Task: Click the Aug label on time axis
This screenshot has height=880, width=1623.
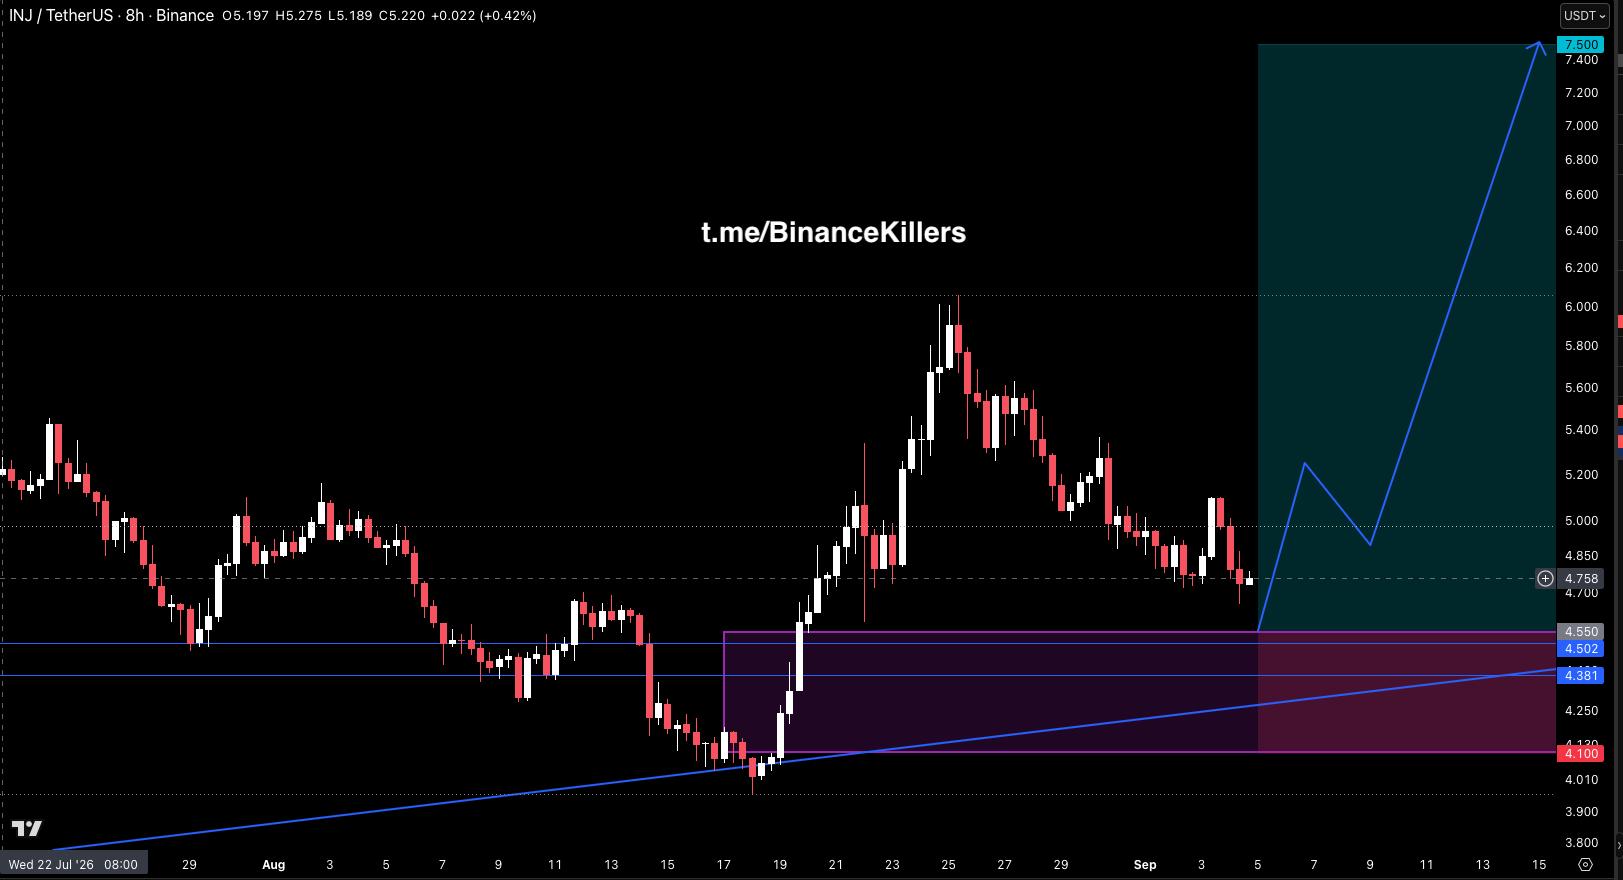Action: pos(274,864)
